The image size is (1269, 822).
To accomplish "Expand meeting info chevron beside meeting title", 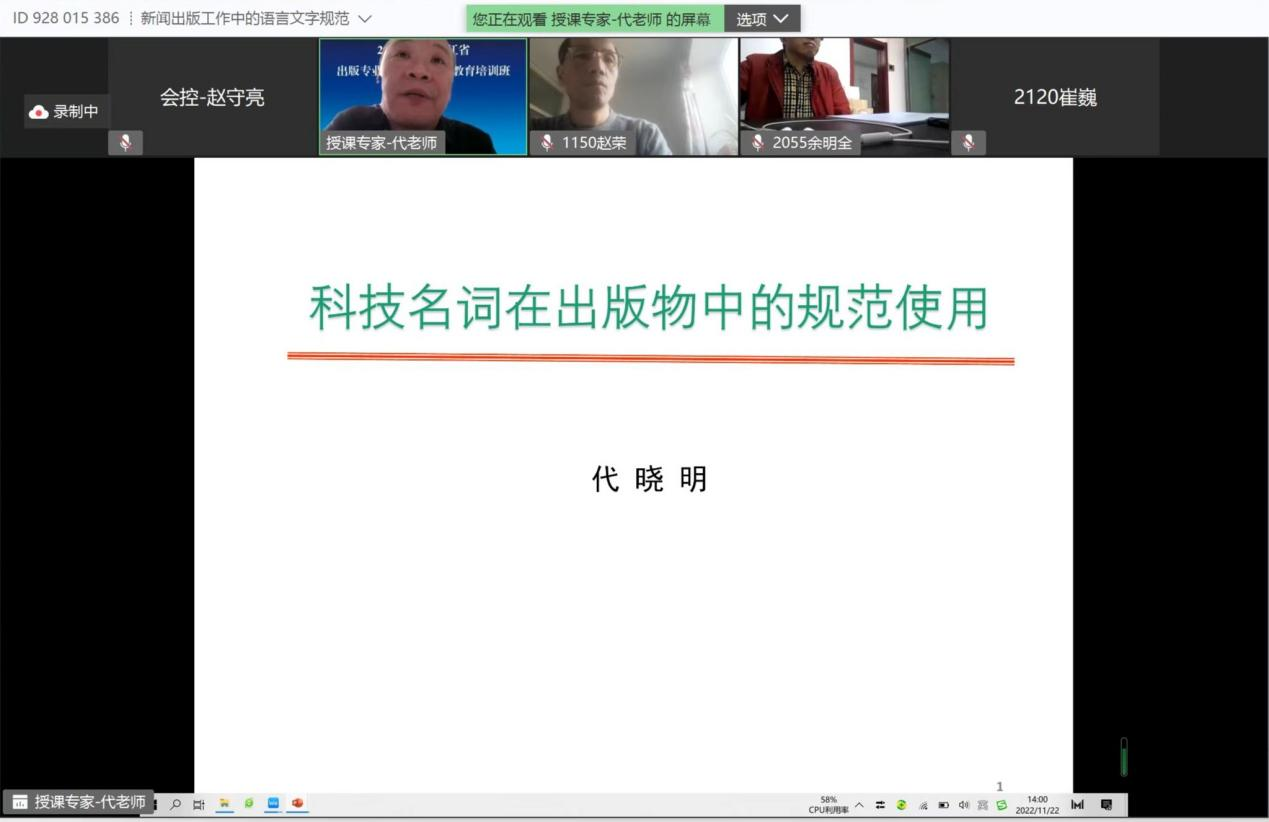I will [365, 19].
